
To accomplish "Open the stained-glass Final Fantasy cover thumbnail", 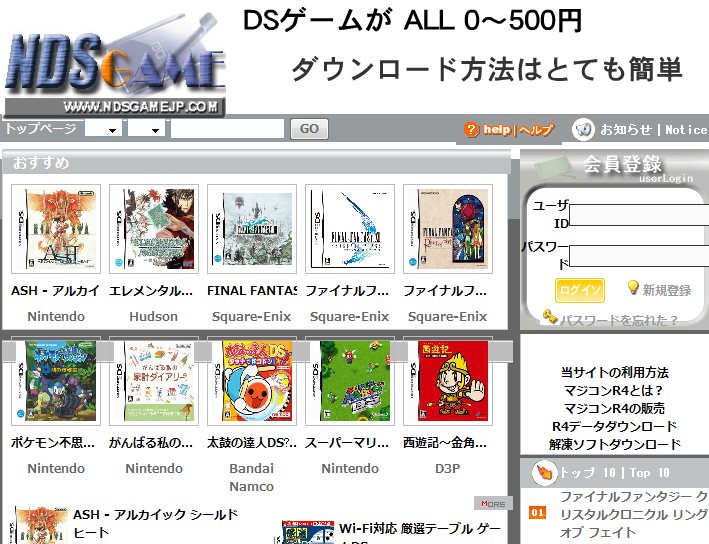I will (x=448, y=229).
